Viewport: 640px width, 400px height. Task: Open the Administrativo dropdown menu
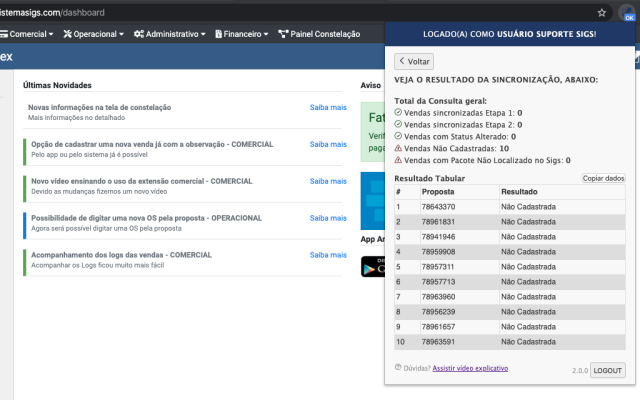tap(170, 34)
